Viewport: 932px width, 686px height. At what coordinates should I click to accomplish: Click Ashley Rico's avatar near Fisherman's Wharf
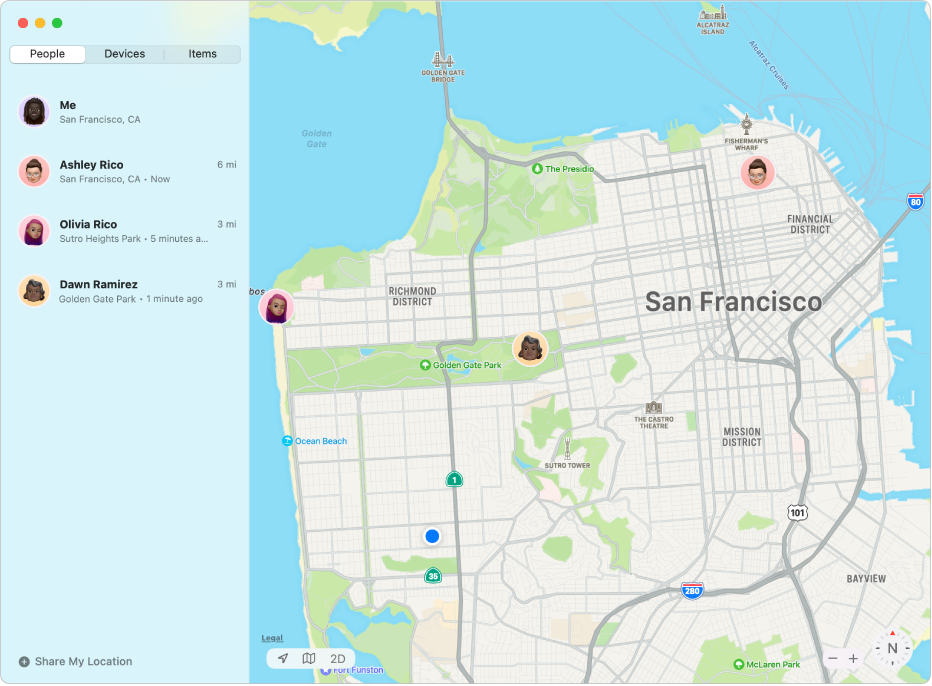point(758,172)
